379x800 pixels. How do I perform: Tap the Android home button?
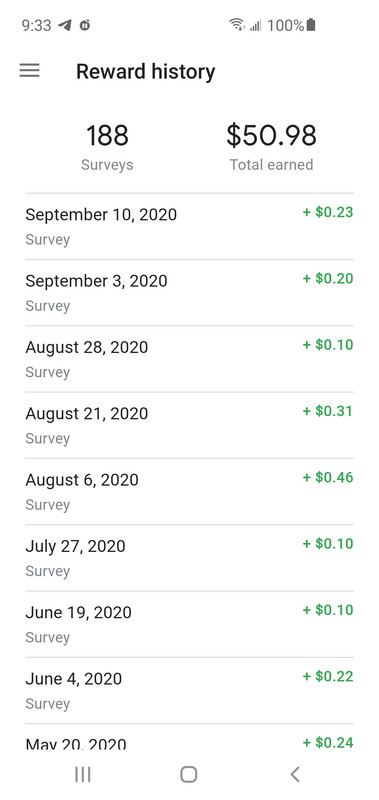pyautogui.click(x=189, y=773)
